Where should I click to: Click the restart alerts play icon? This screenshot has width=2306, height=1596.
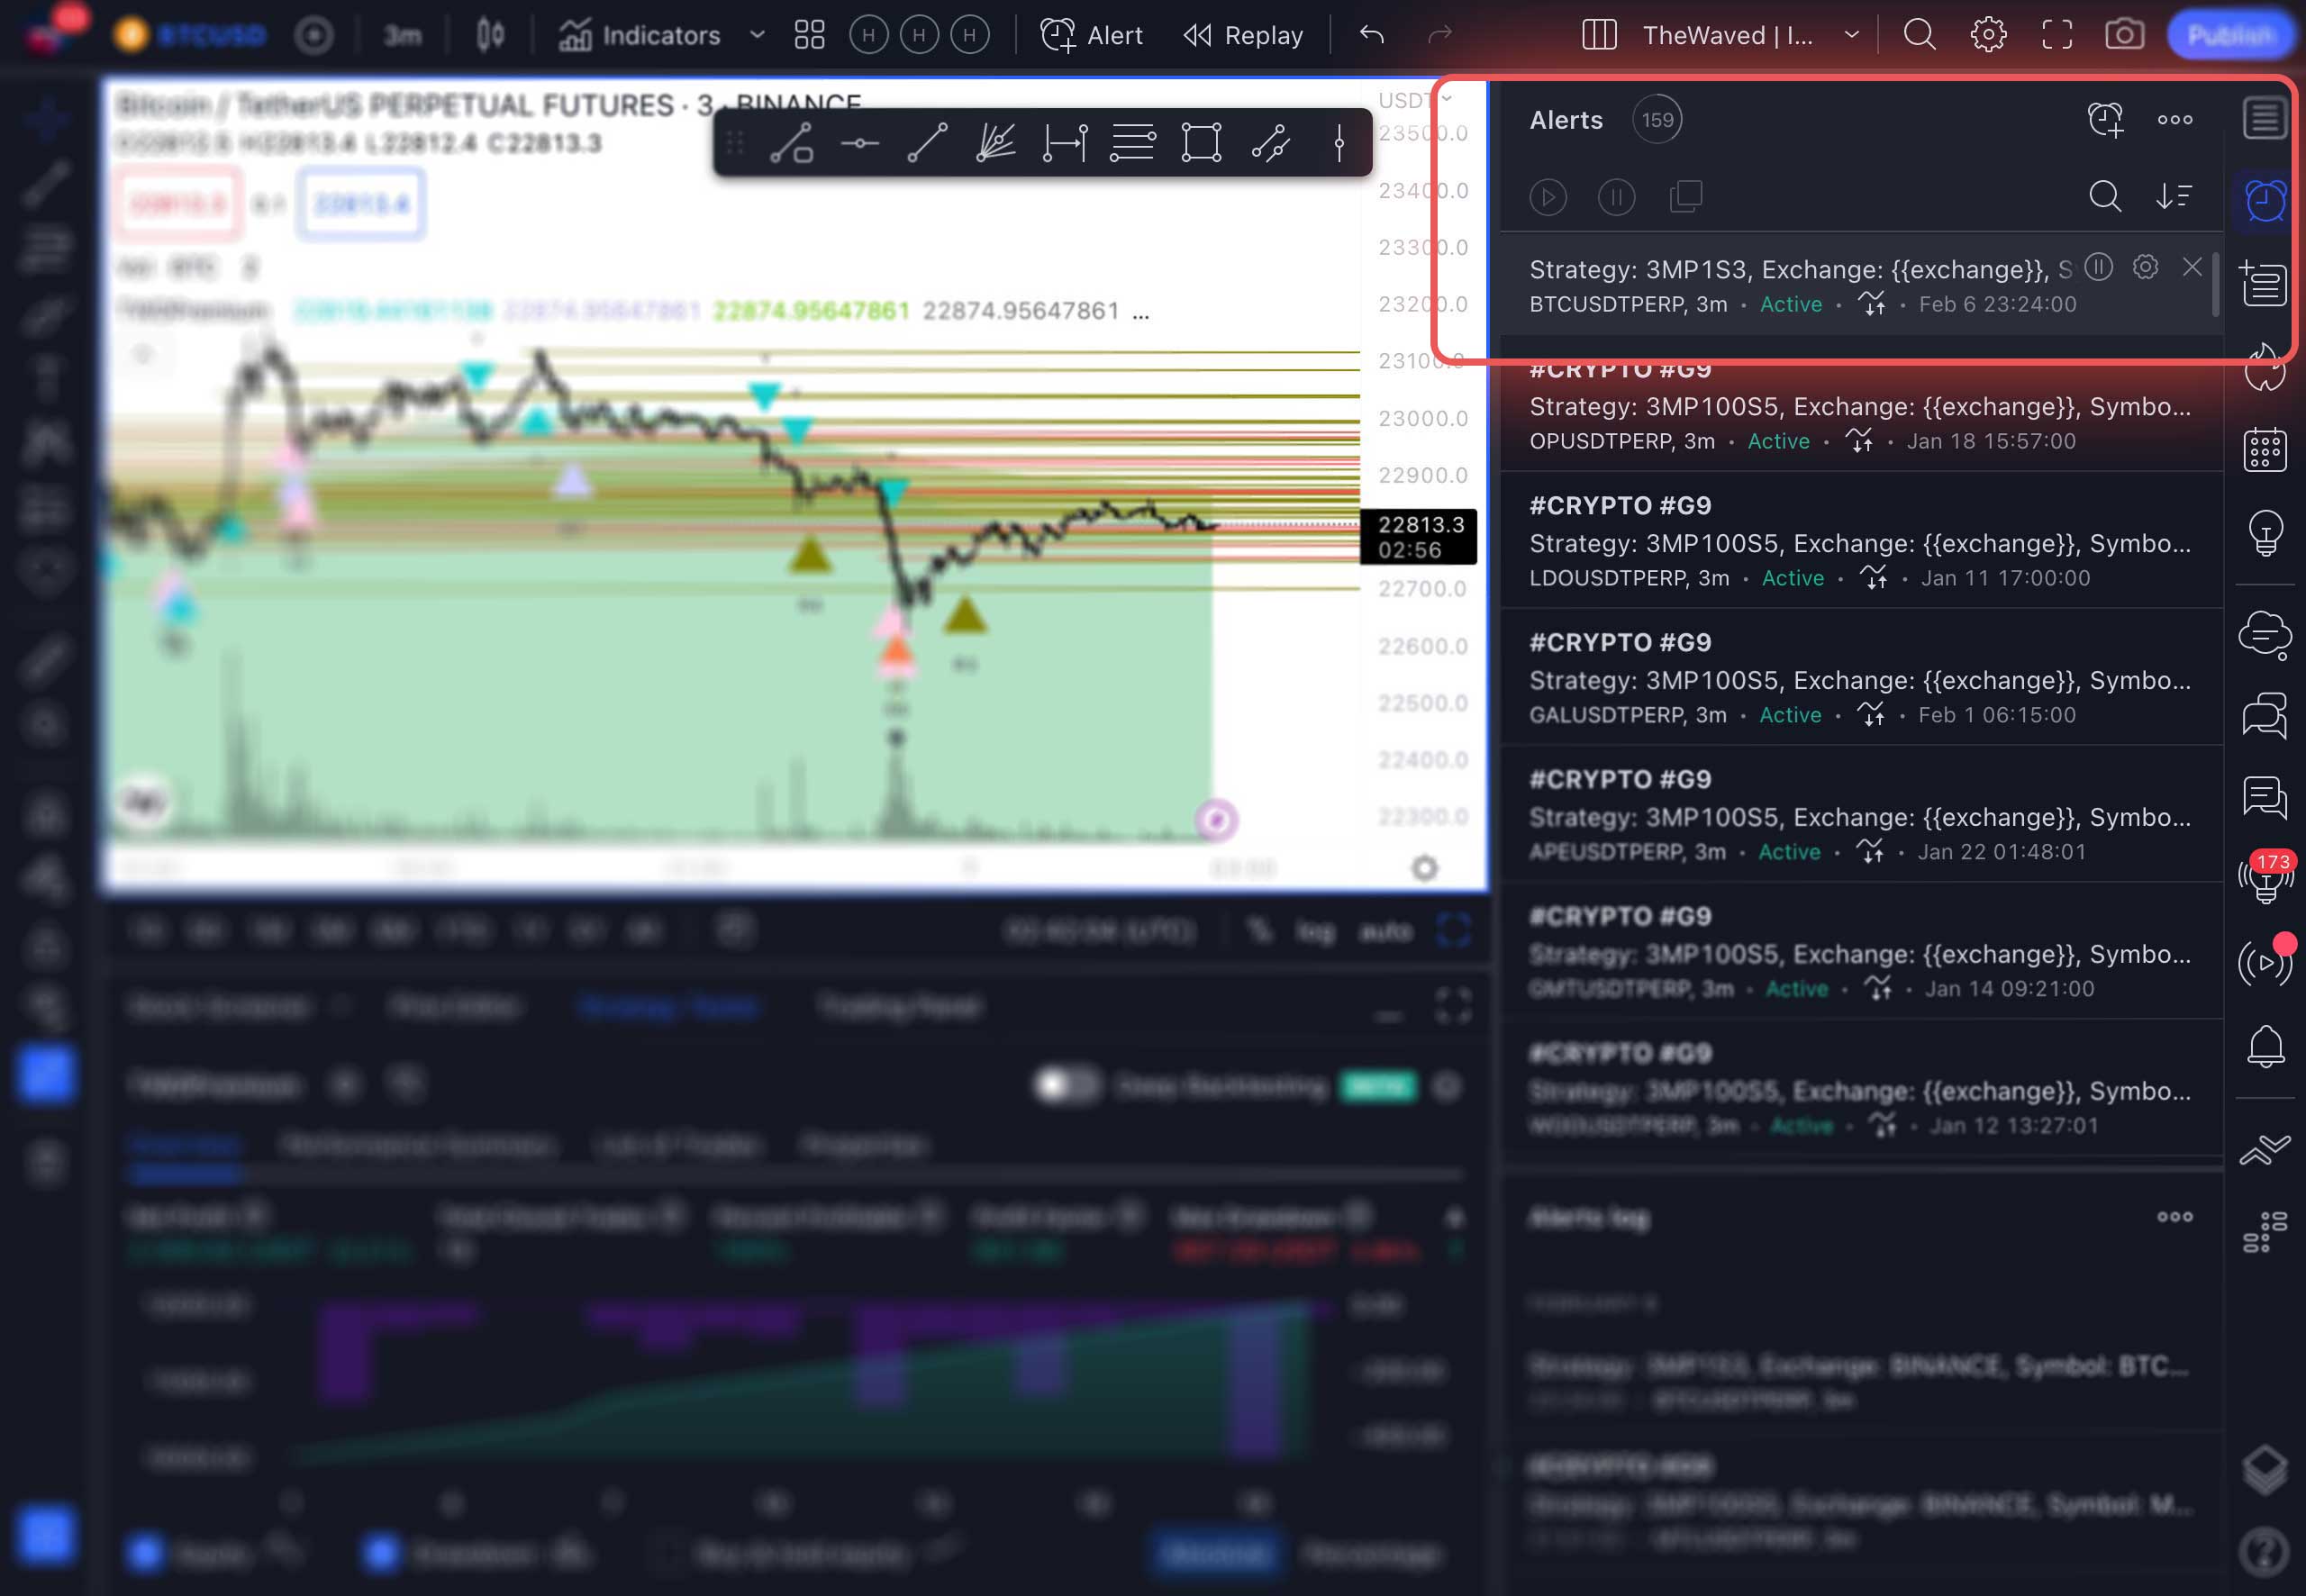tap(1548, 197)
